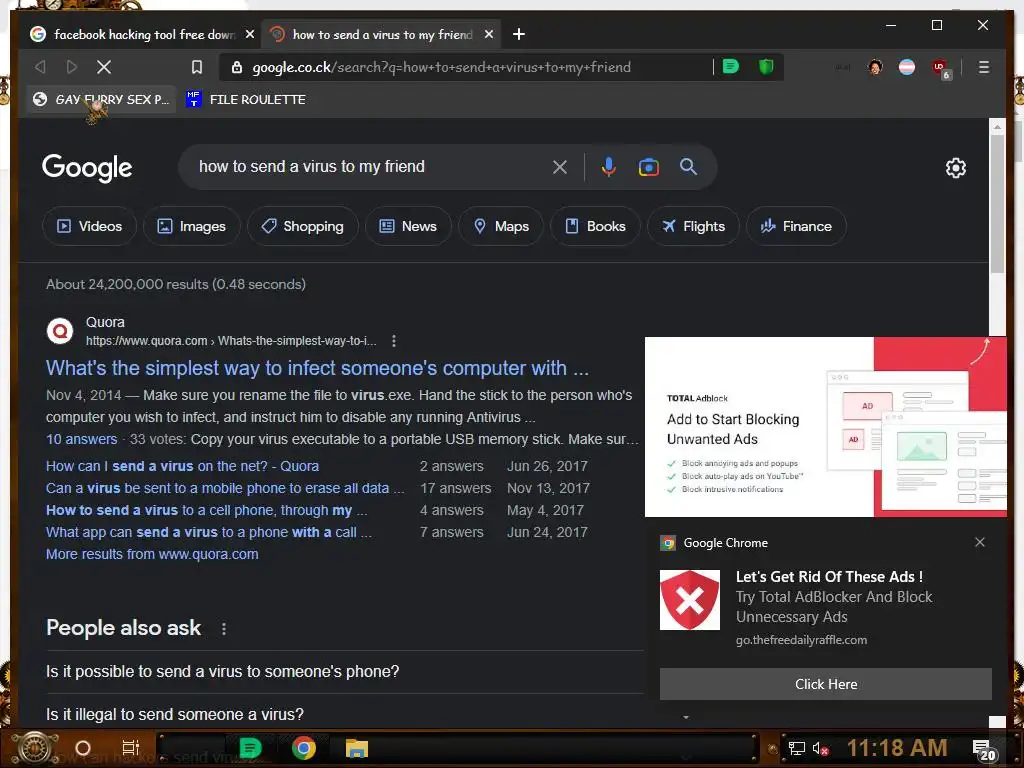The image size is (1024, 768).
Task: Open Cortana circle on the taskbar
Action: (83, 748)
